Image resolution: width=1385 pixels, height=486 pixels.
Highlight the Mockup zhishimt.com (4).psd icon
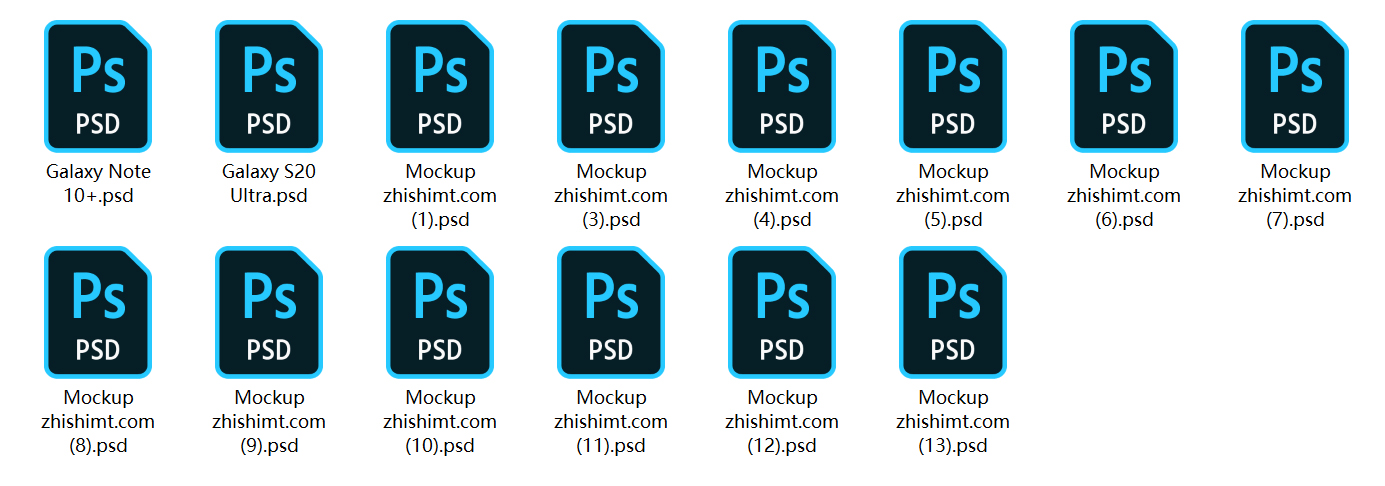click(782, 86)
